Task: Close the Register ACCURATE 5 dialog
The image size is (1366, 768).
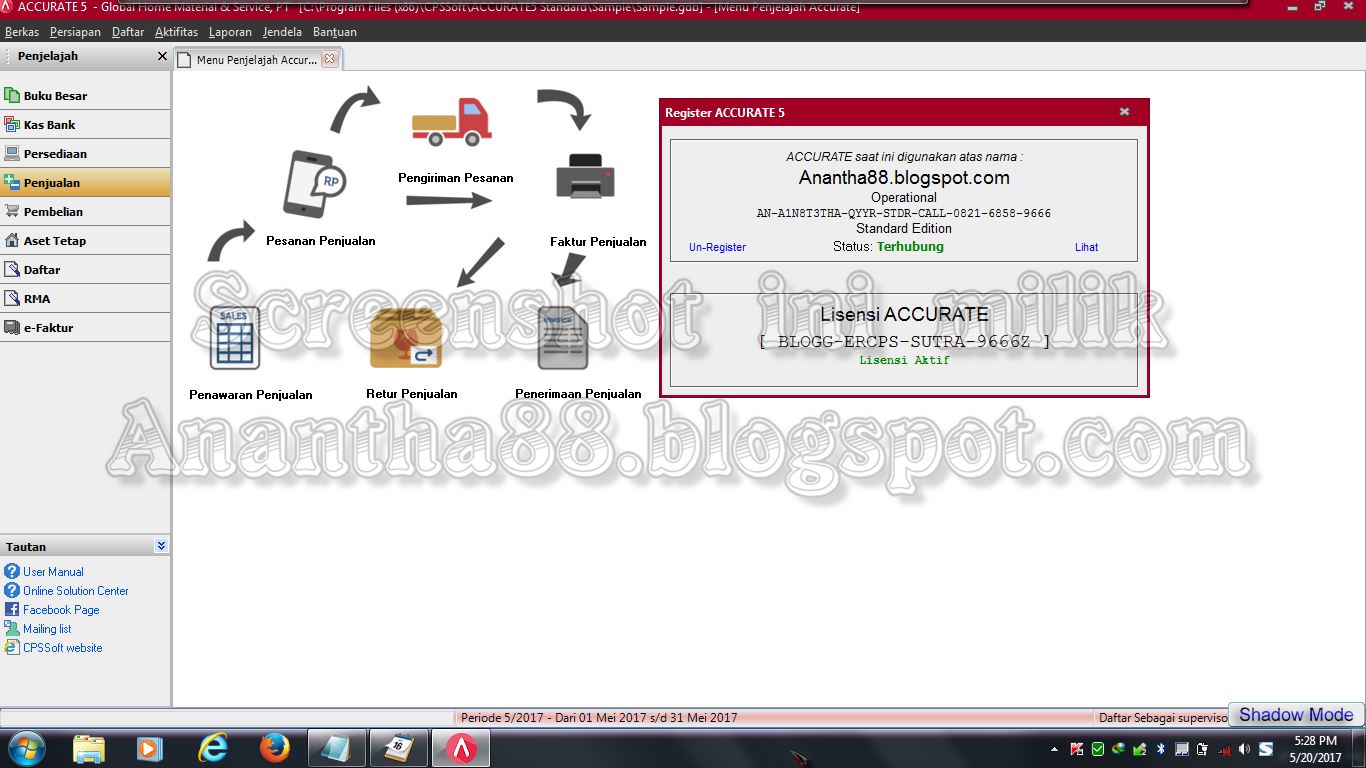Action: (1124, 112)
